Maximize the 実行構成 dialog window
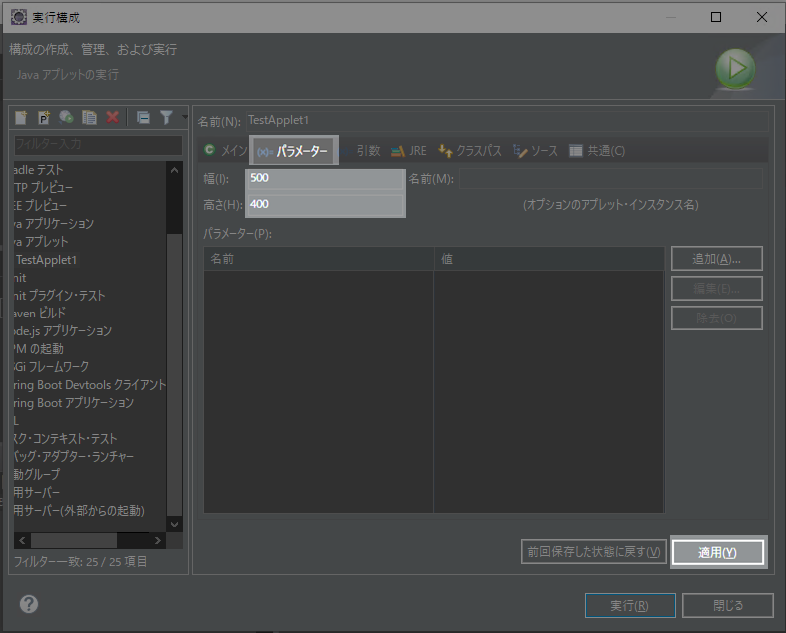This screenshot has height=633, width=786. (716, 17)
